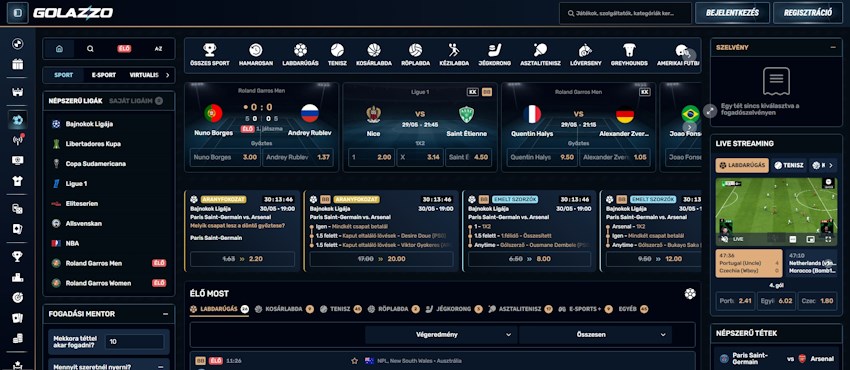Screen dimensions: 850x370
Task: Mute the live stream video
Action: tap(724, 238)
